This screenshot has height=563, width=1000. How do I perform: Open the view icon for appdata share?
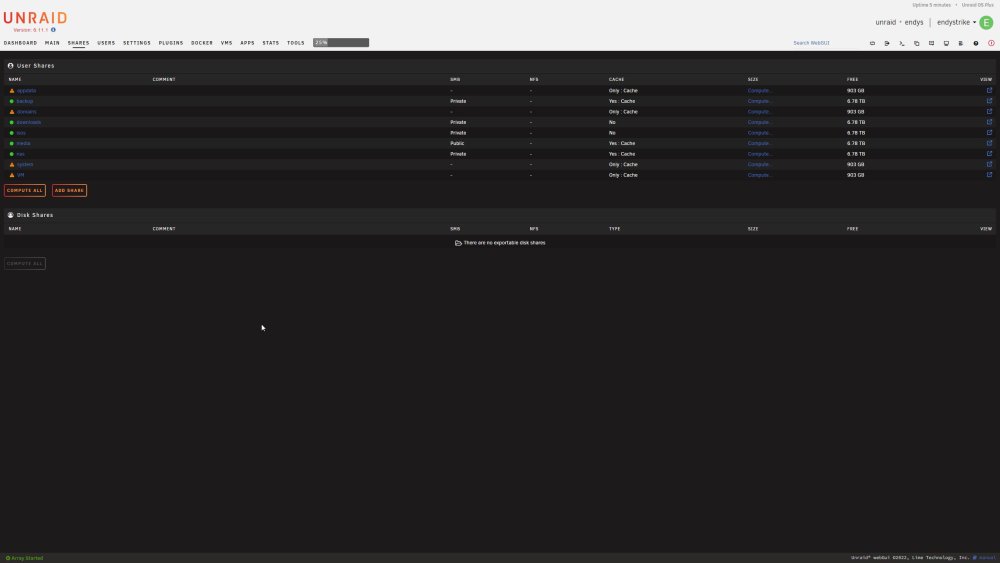coord(989,91)
